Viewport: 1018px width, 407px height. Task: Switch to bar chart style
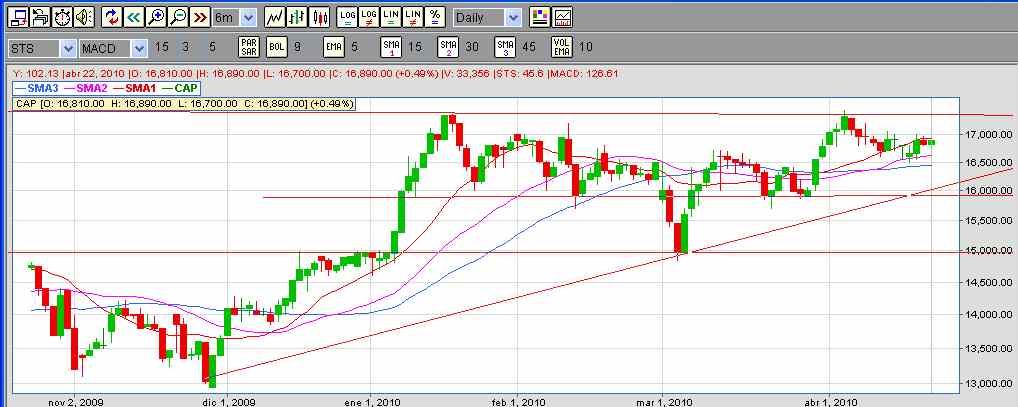[297, 17]
